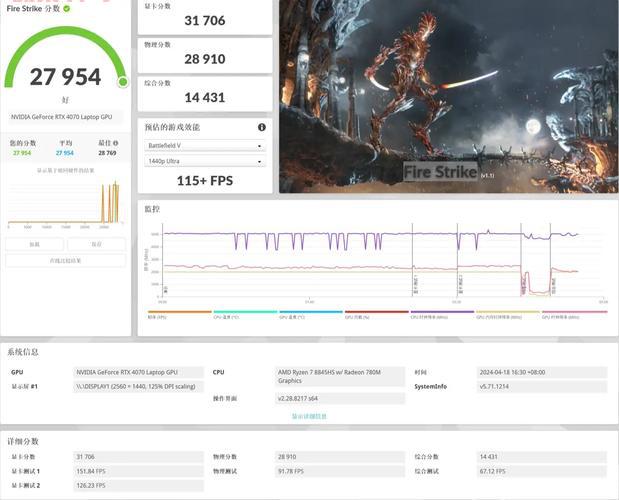Click the info icon in estimated game performance

(x=262, y=127)
